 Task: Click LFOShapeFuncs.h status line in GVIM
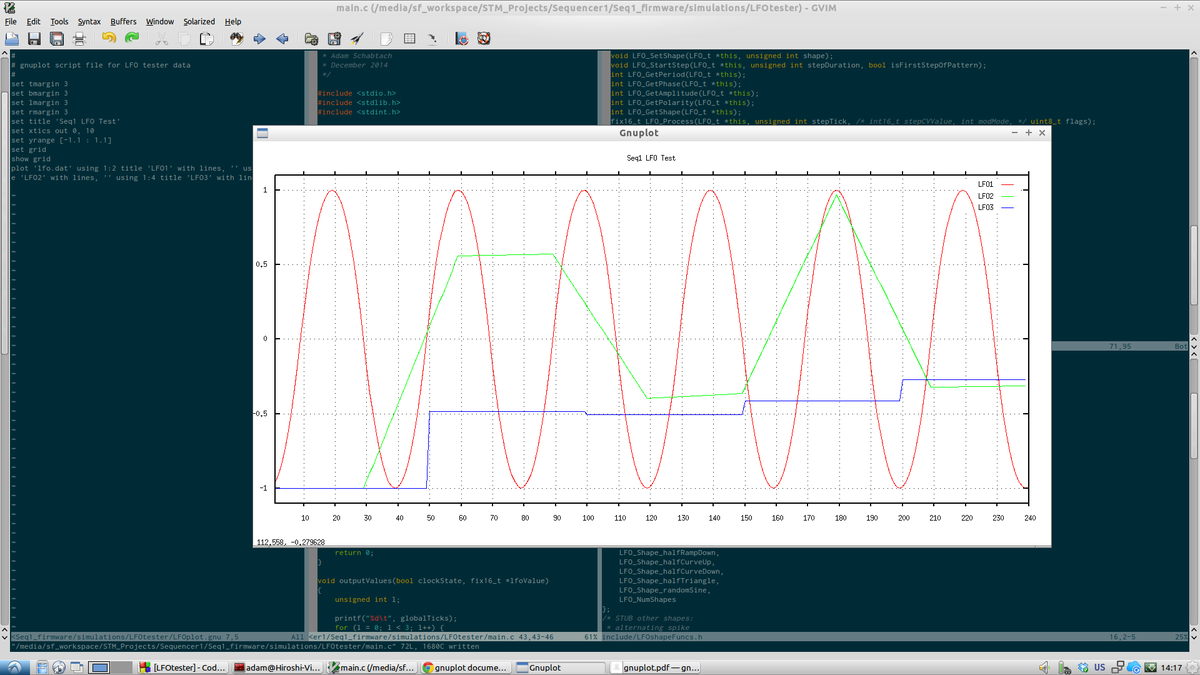tap(895, 637)
